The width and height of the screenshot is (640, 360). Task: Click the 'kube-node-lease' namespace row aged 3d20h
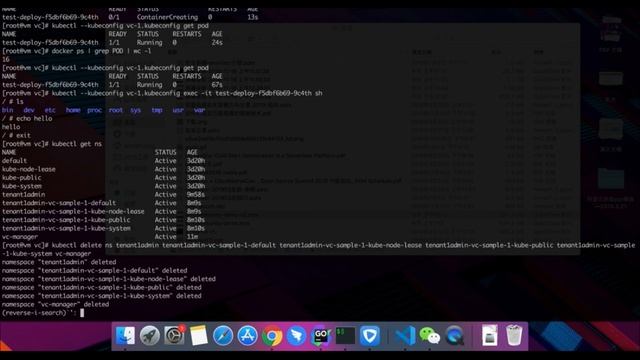104,169
